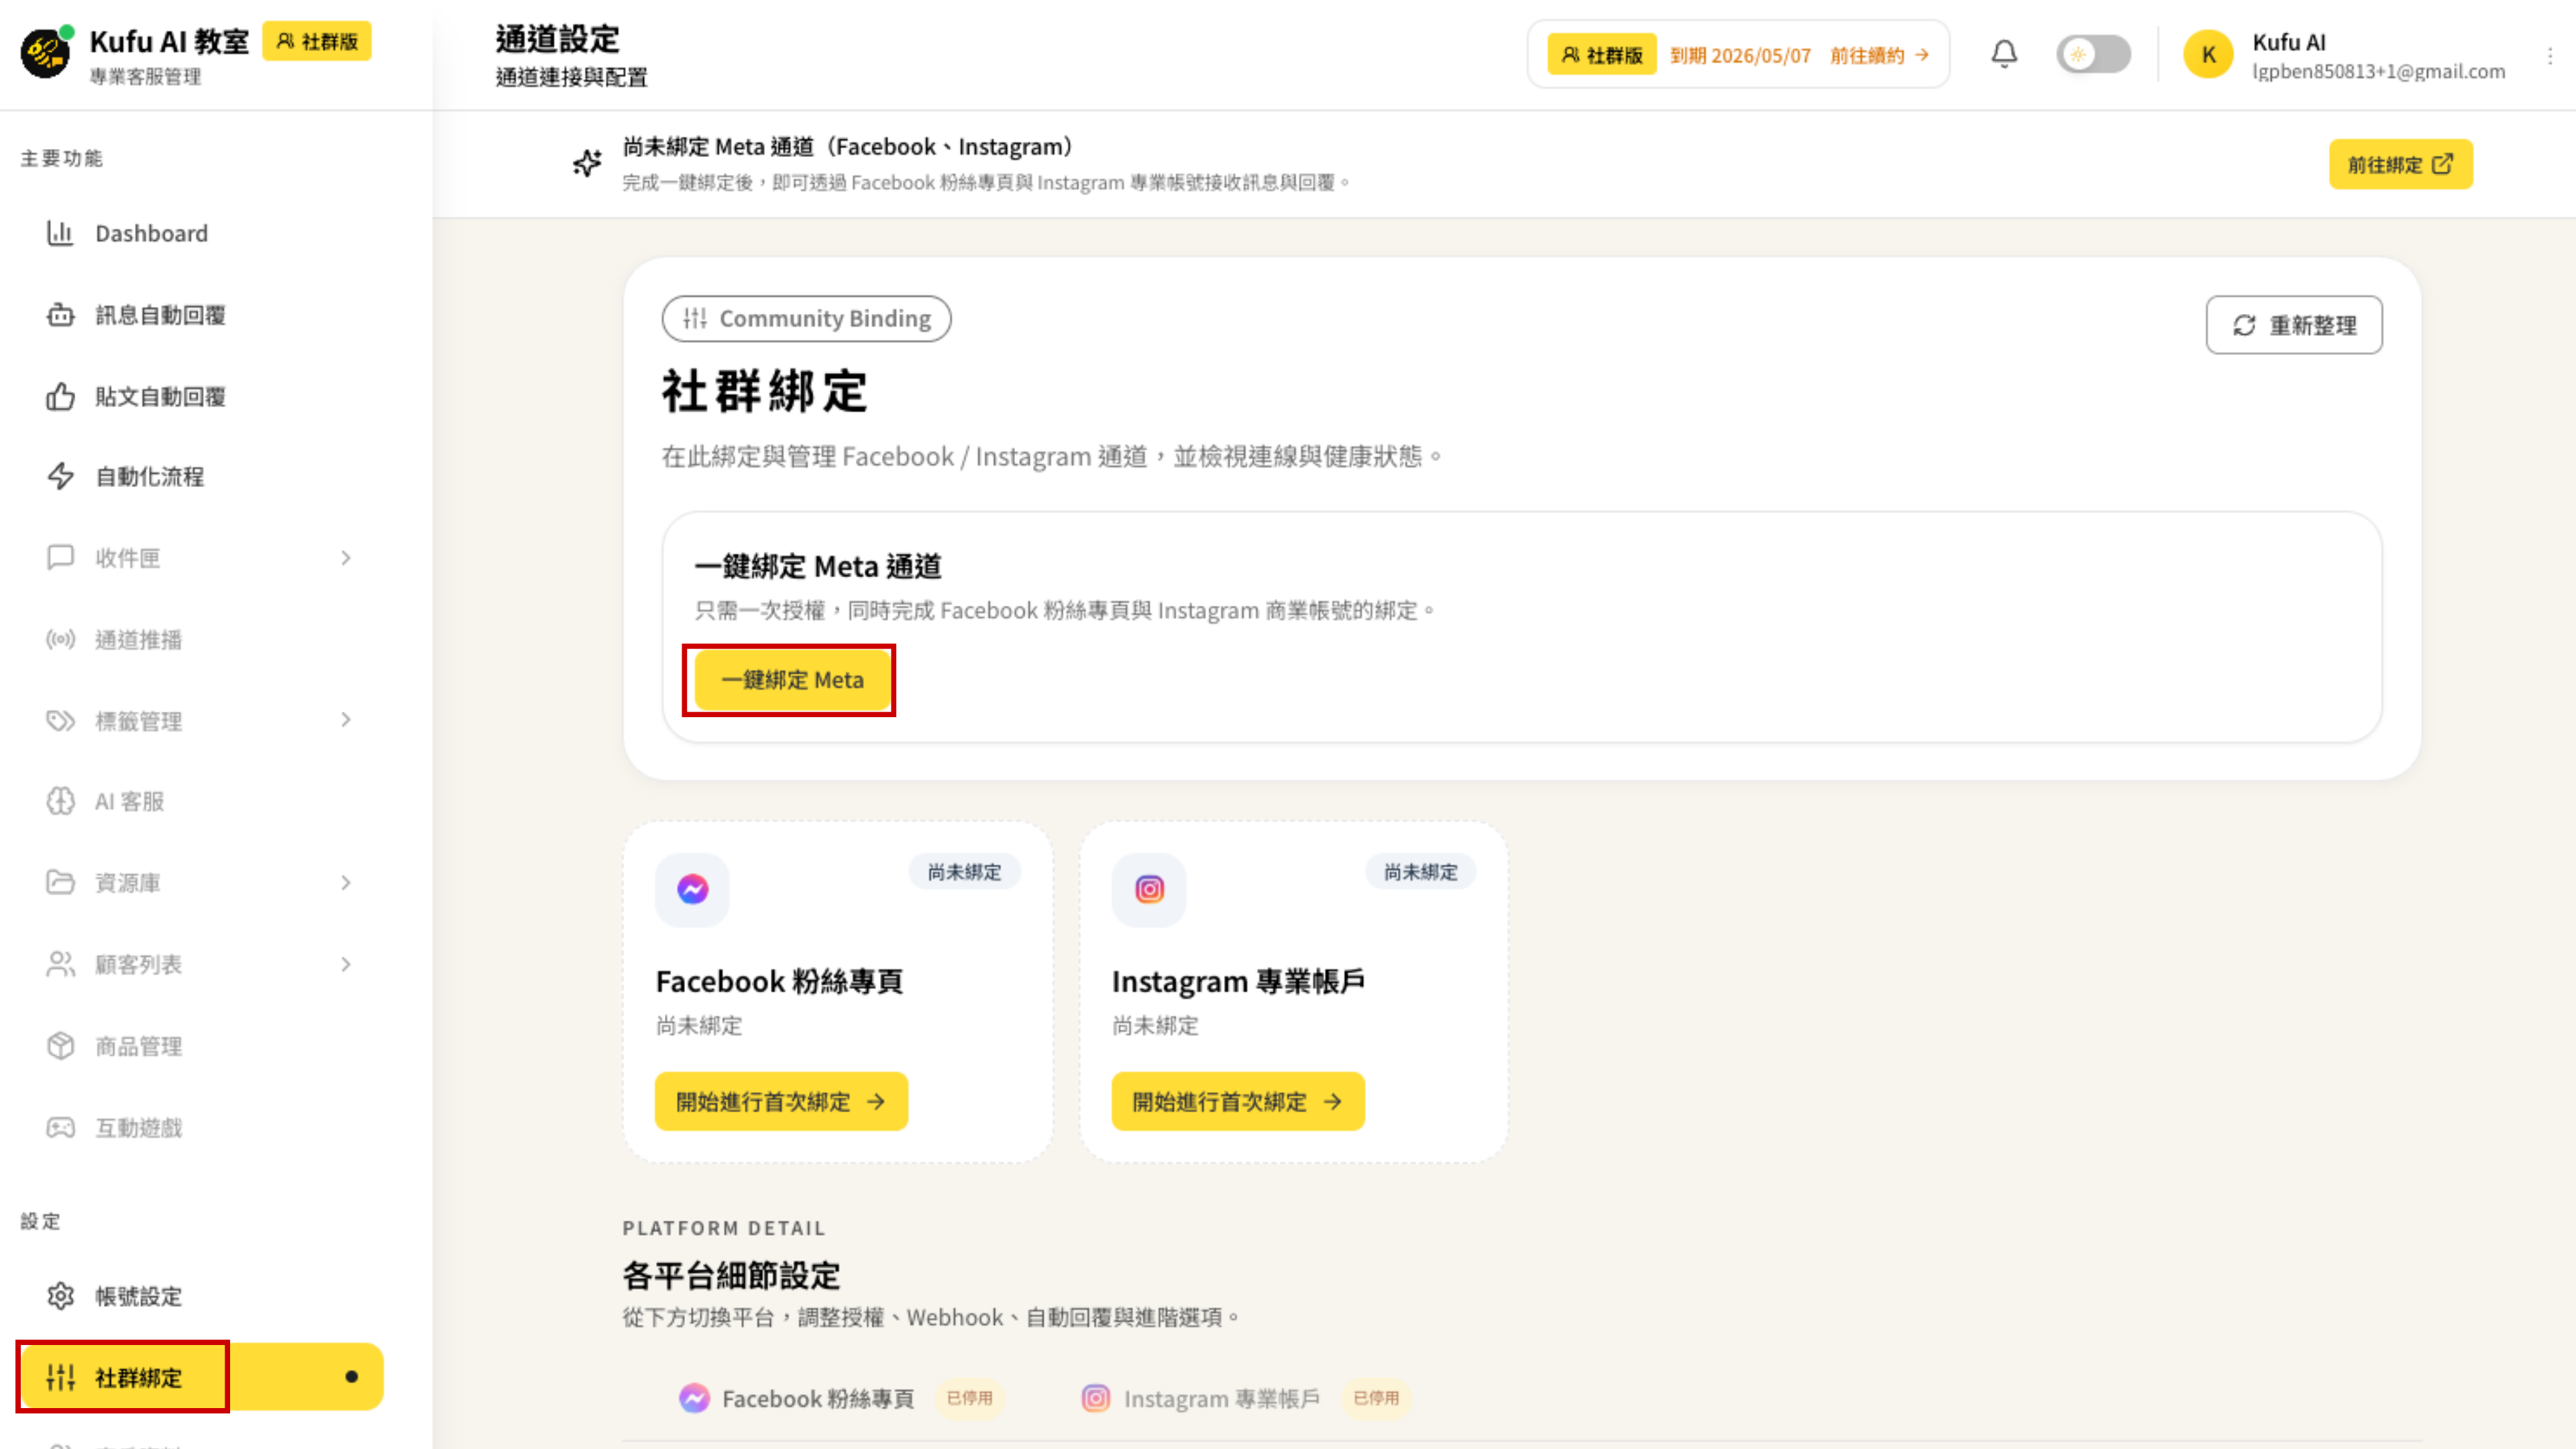The width and height of the screenshot is (2576, 1449).
Task: Click the Instagram icon on the Instagram card
Action: coord(1147,889)
